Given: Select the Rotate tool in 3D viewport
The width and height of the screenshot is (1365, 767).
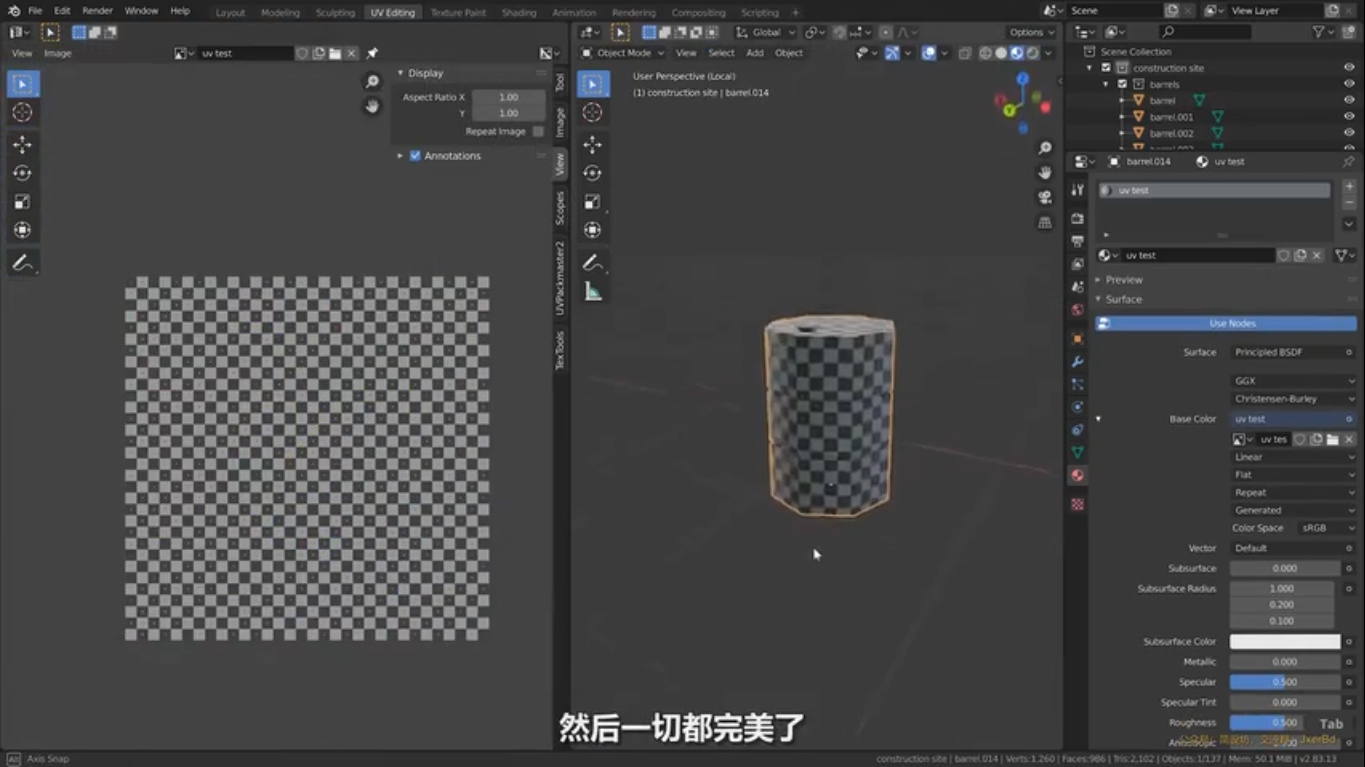Looking at the screenshot, I should click(593, 173).
